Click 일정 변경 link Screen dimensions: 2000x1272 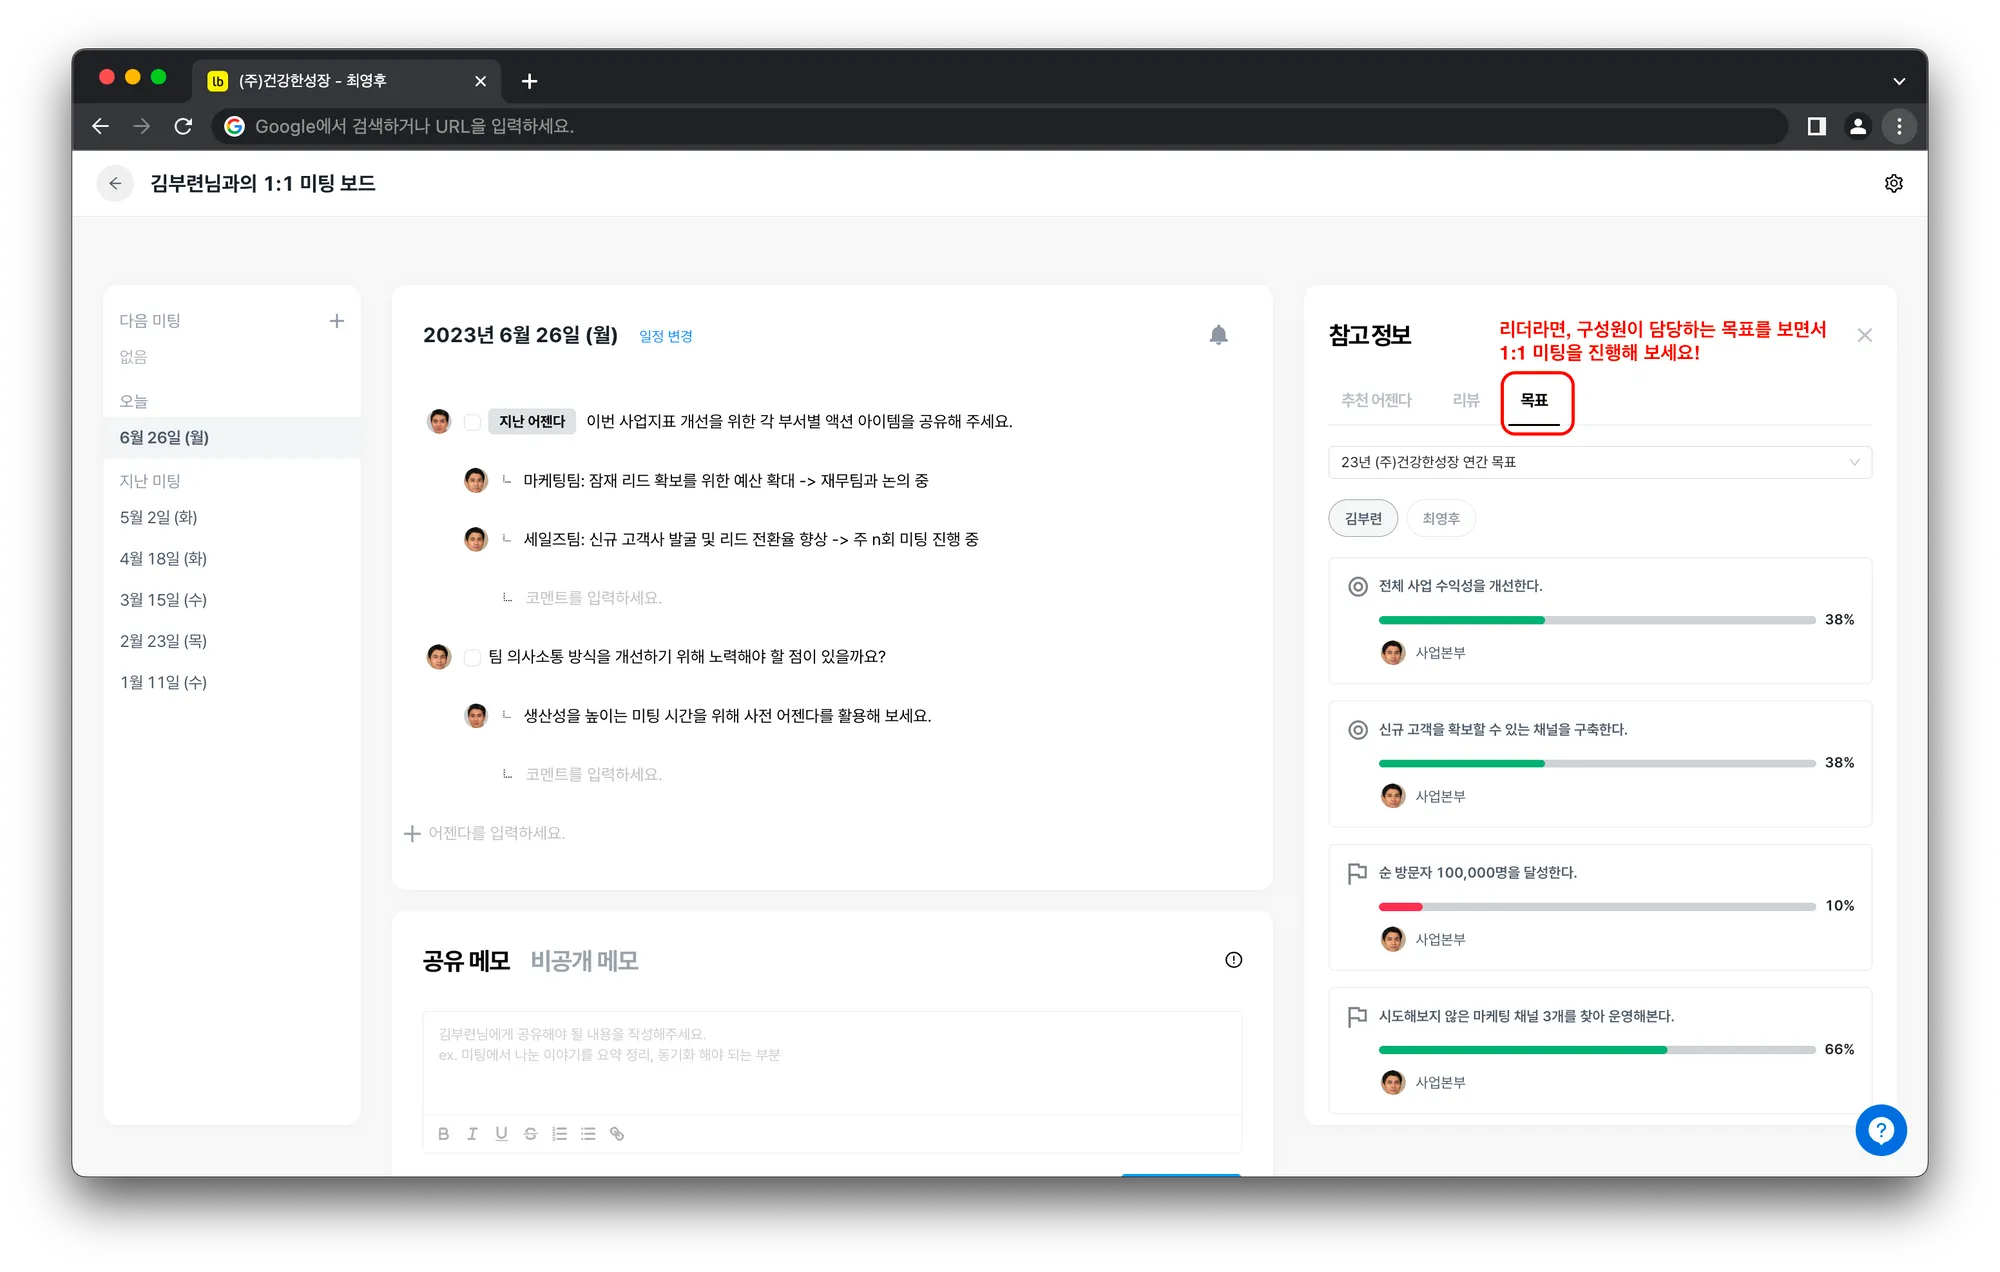coord(666,336)
